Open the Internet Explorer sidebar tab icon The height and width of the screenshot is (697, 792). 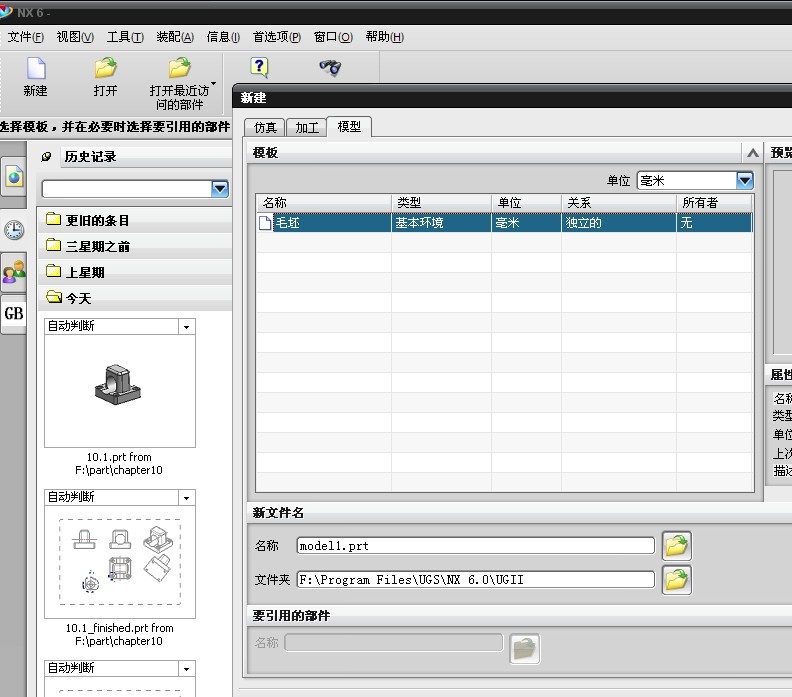pos(14,177)
